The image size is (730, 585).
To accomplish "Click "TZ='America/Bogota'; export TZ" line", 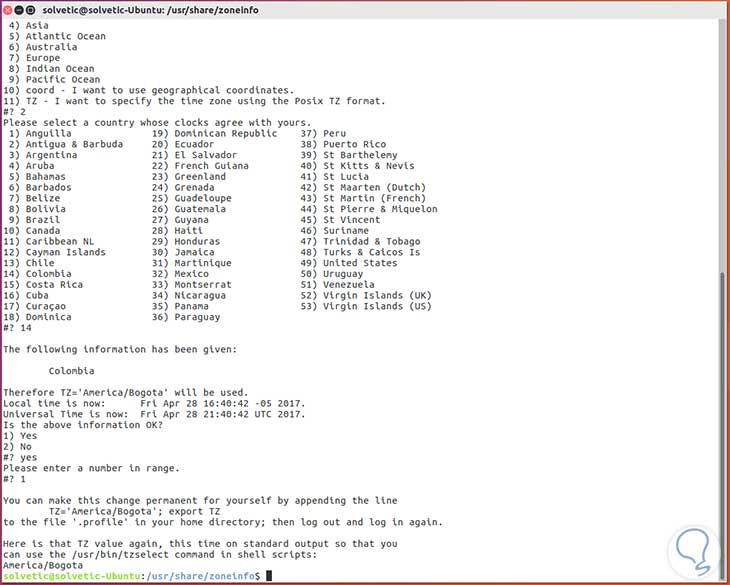I will click(135, 511).
